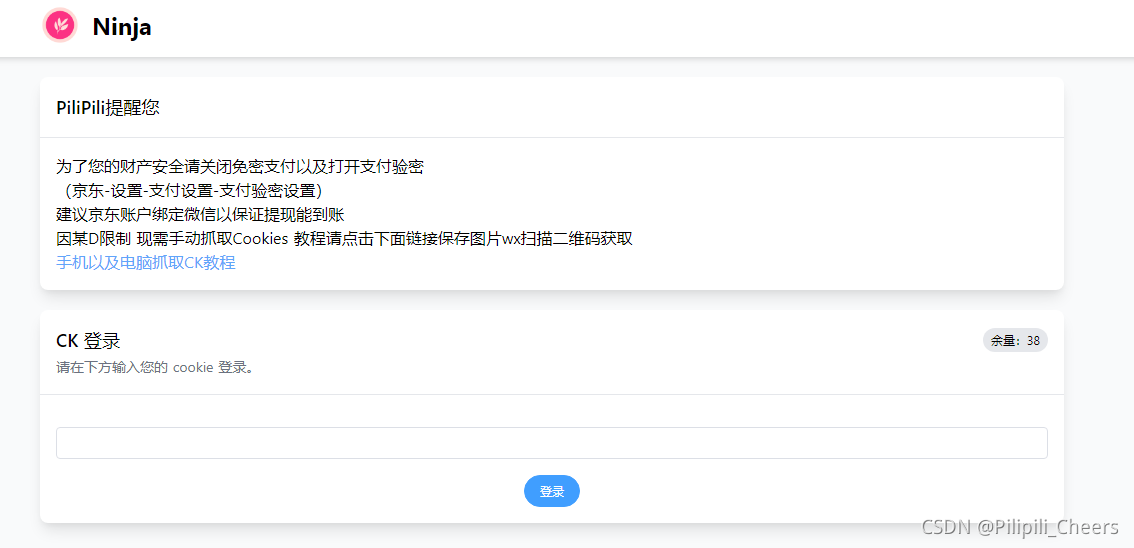Click the blue 登录 button
The image size is (1134, 548).
[x=552, y=491]
